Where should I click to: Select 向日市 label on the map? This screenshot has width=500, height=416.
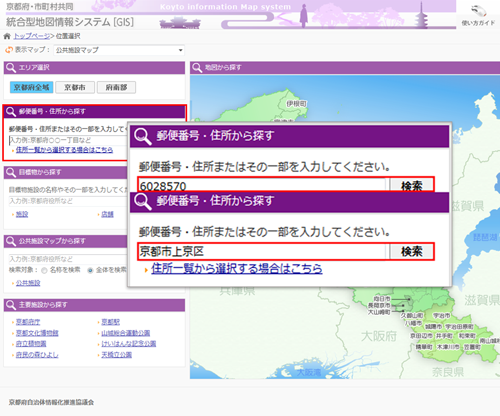[x=382, y=299]
